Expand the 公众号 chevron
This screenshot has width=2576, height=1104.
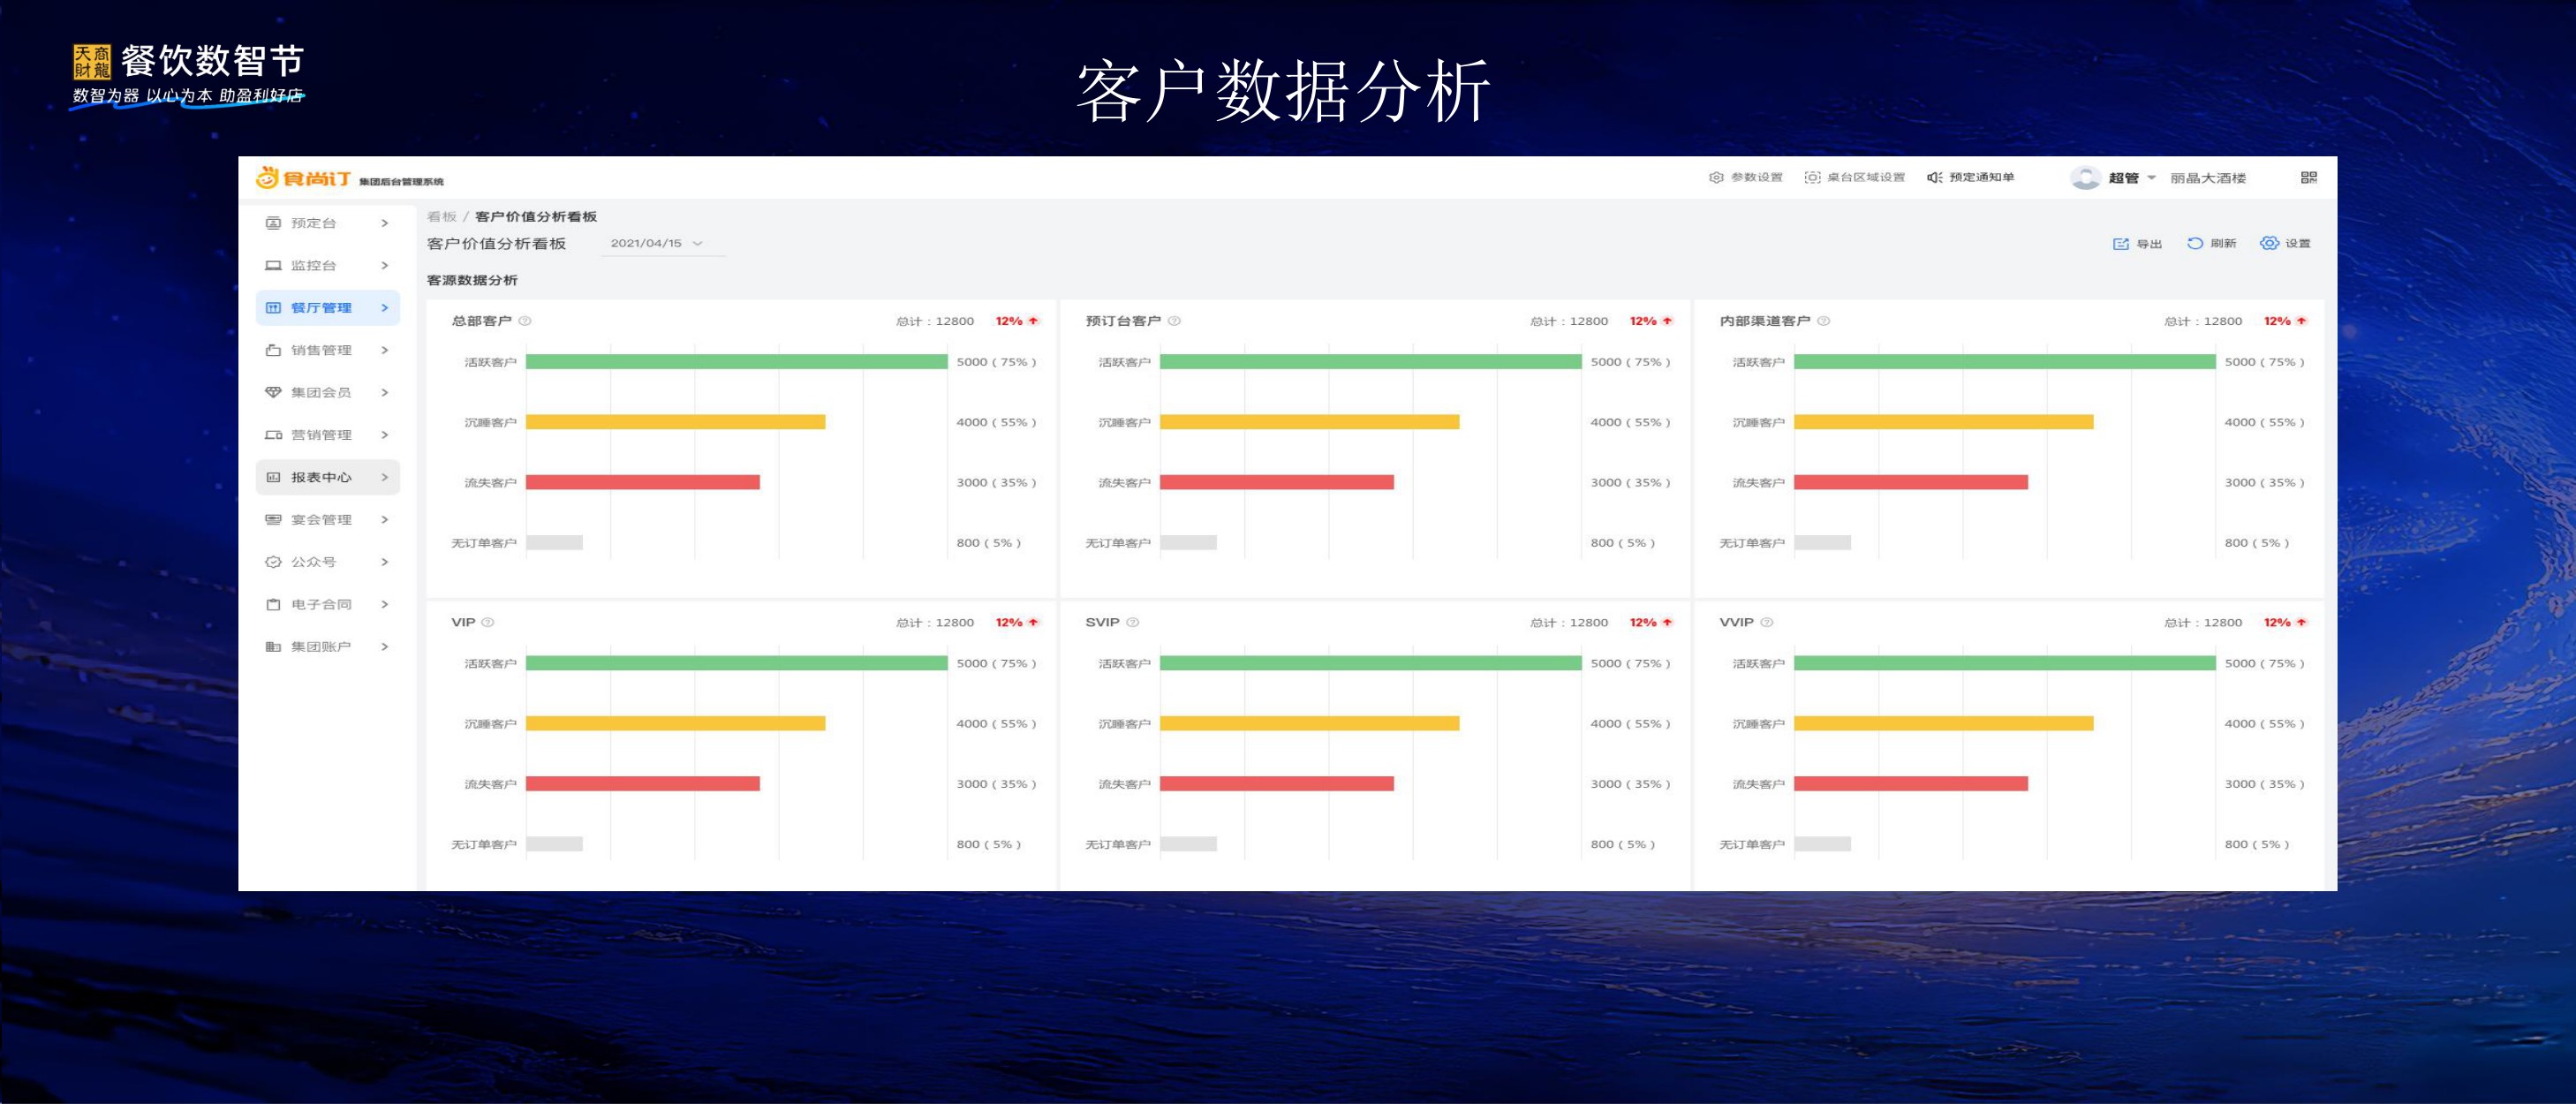point(385,562)
